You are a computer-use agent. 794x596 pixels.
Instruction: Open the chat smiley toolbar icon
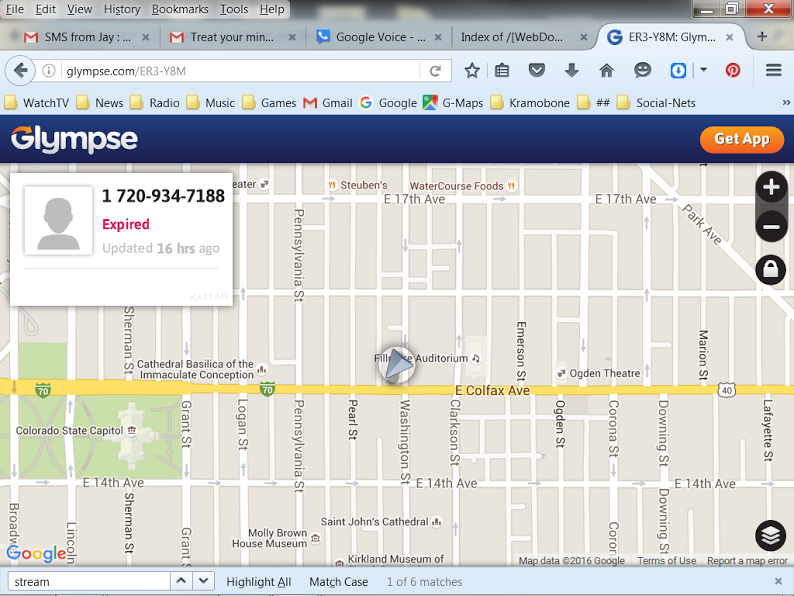tap(642, 70)
